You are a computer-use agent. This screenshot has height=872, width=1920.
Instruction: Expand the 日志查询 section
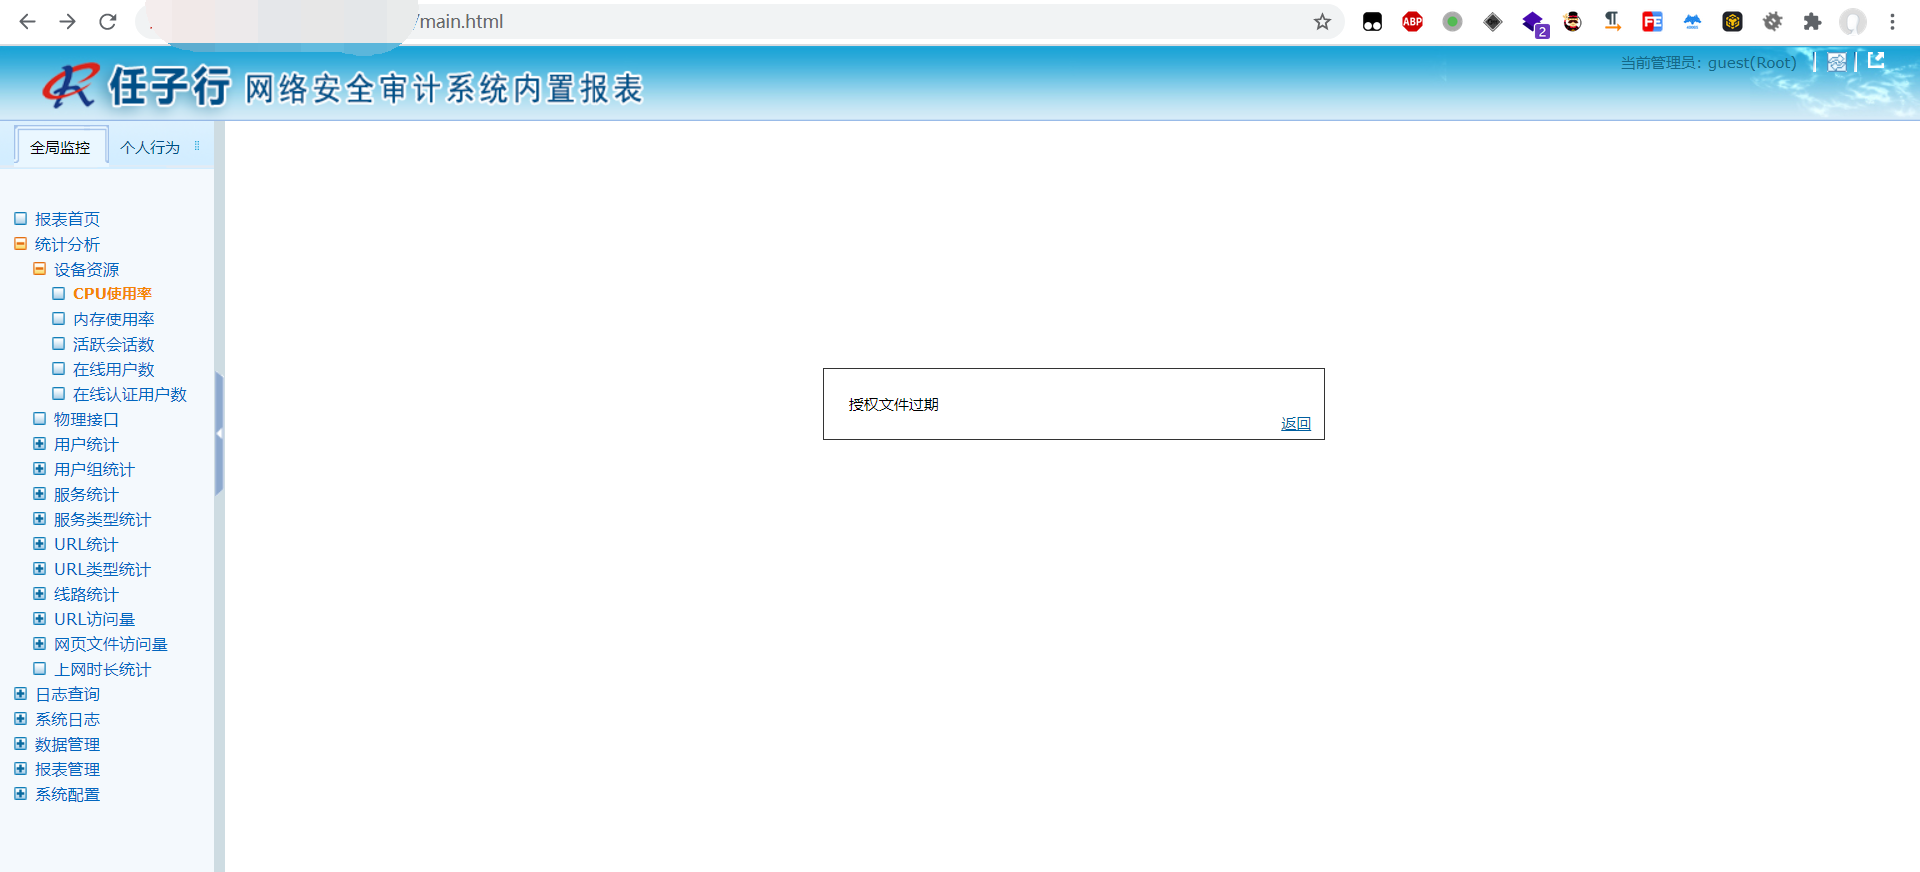tap(20, 694)
